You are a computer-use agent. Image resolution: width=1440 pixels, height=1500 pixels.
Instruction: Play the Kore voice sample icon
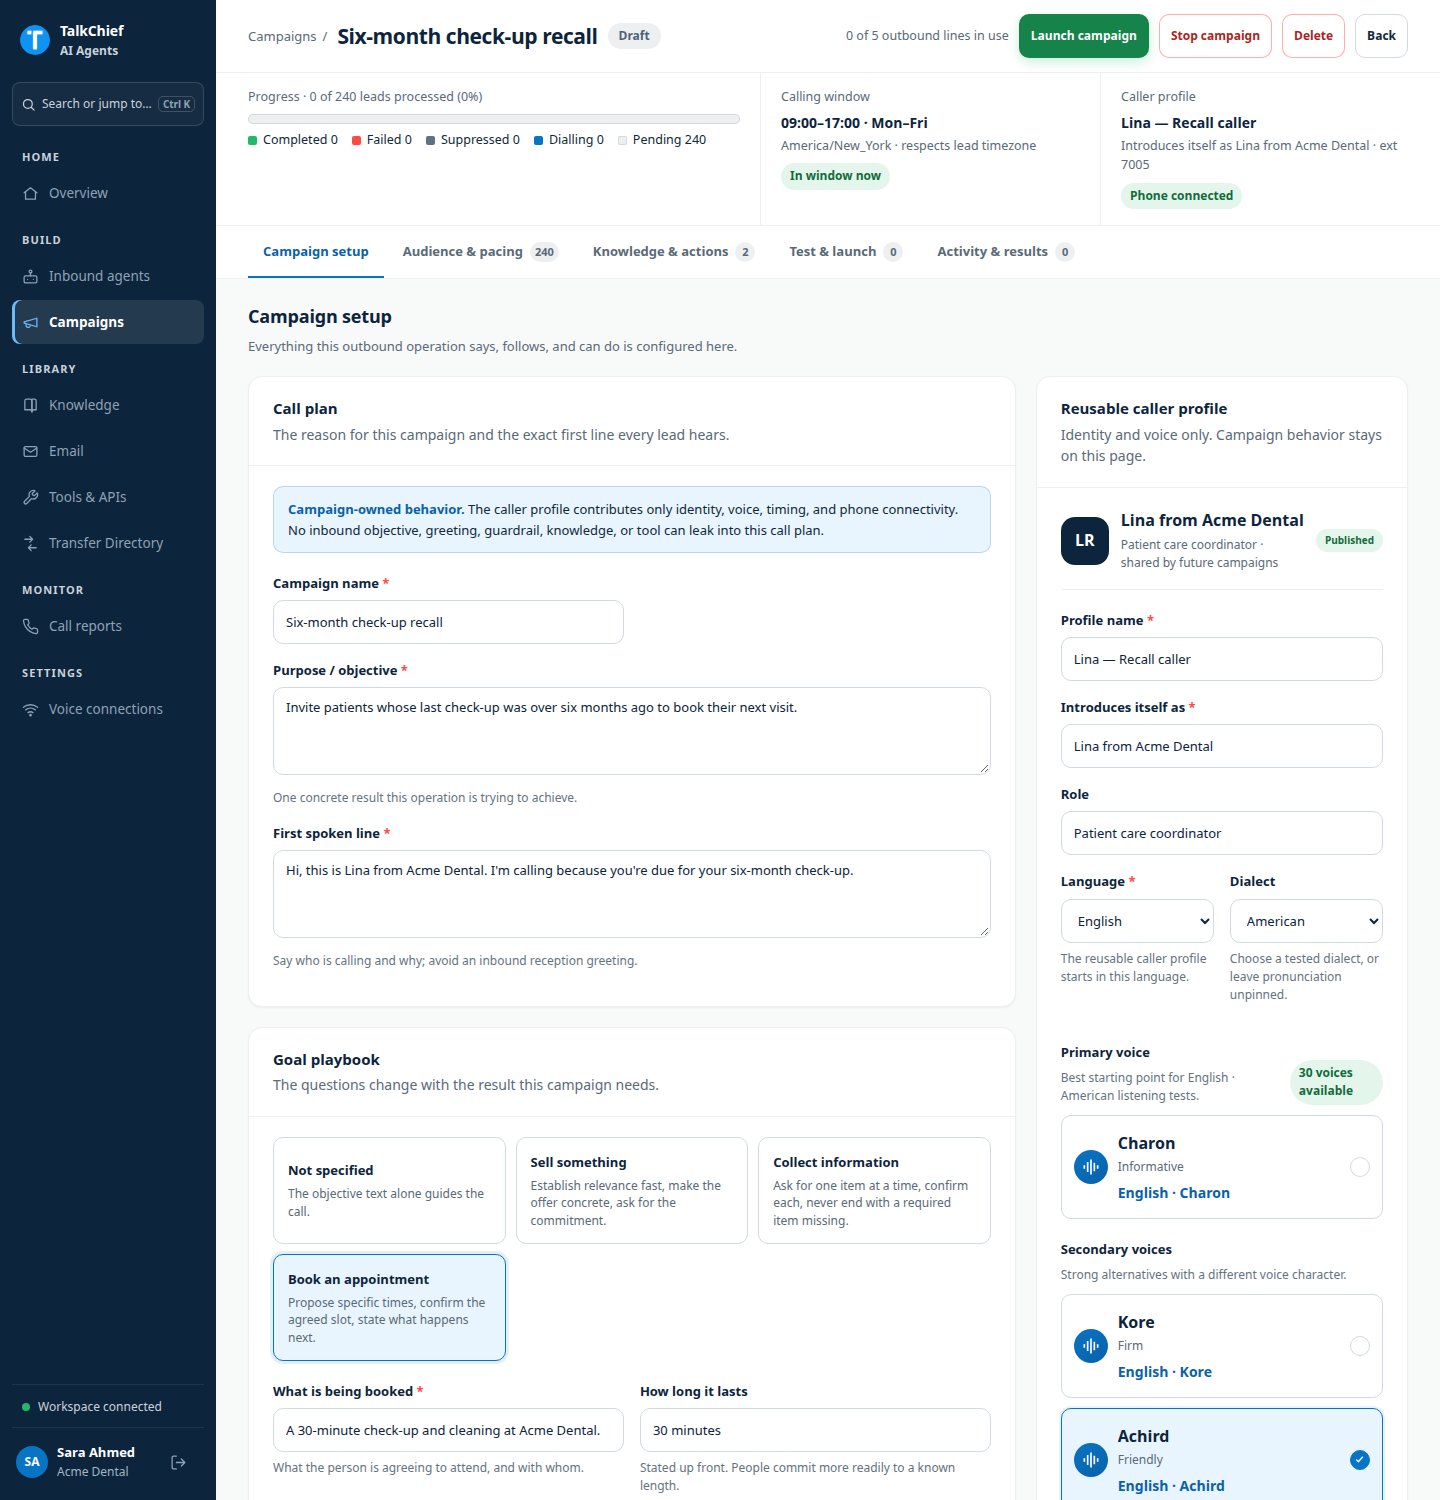click(x=1091, y=1346)
